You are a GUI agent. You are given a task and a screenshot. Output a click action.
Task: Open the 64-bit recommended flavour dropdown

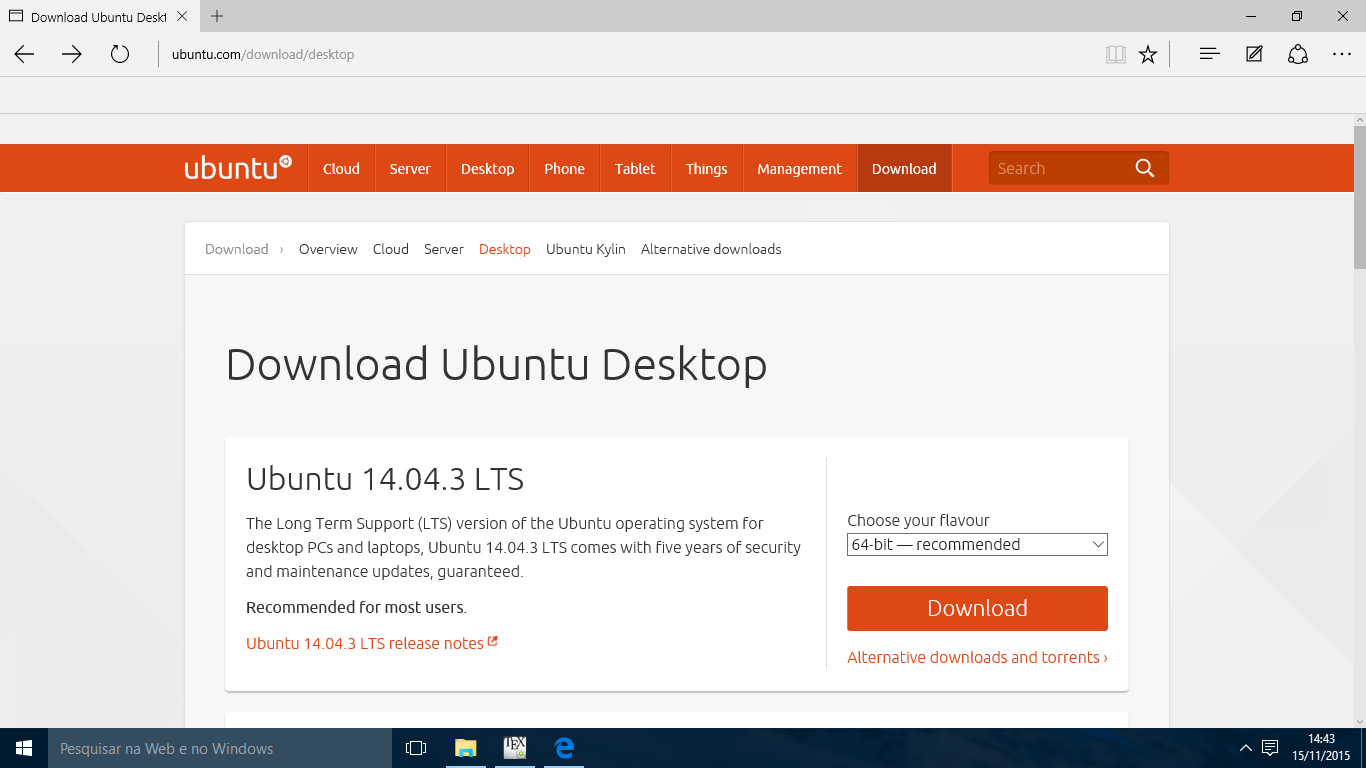977,545
